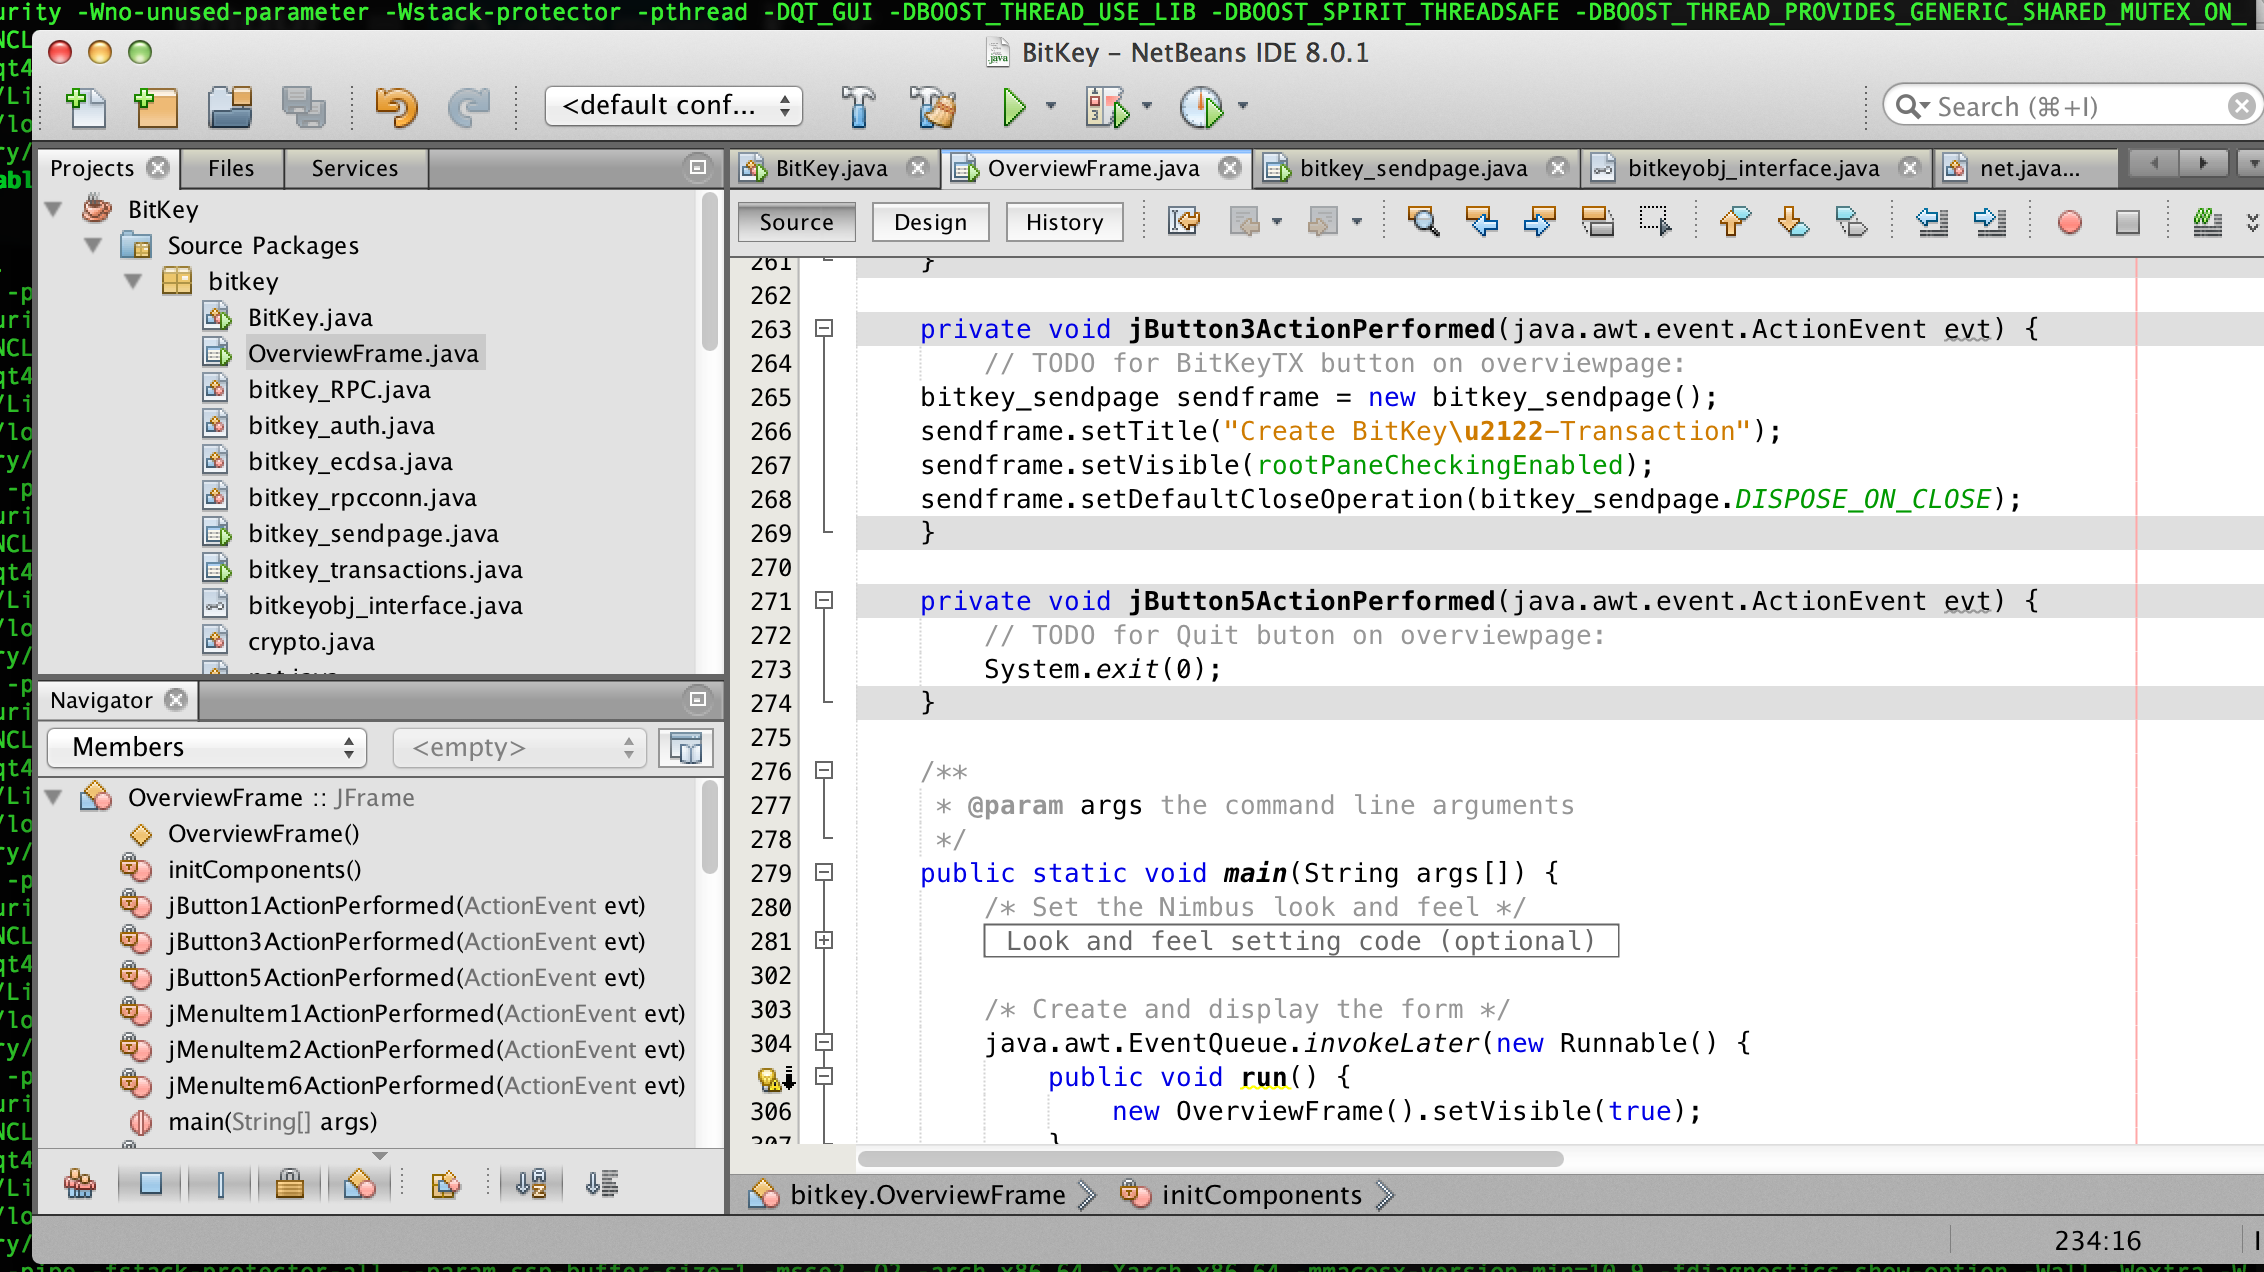The height and width of the screenshot is (1272, 2264).
Task: Go to next bookmark icon
Action: click(x=1793, y=221)
